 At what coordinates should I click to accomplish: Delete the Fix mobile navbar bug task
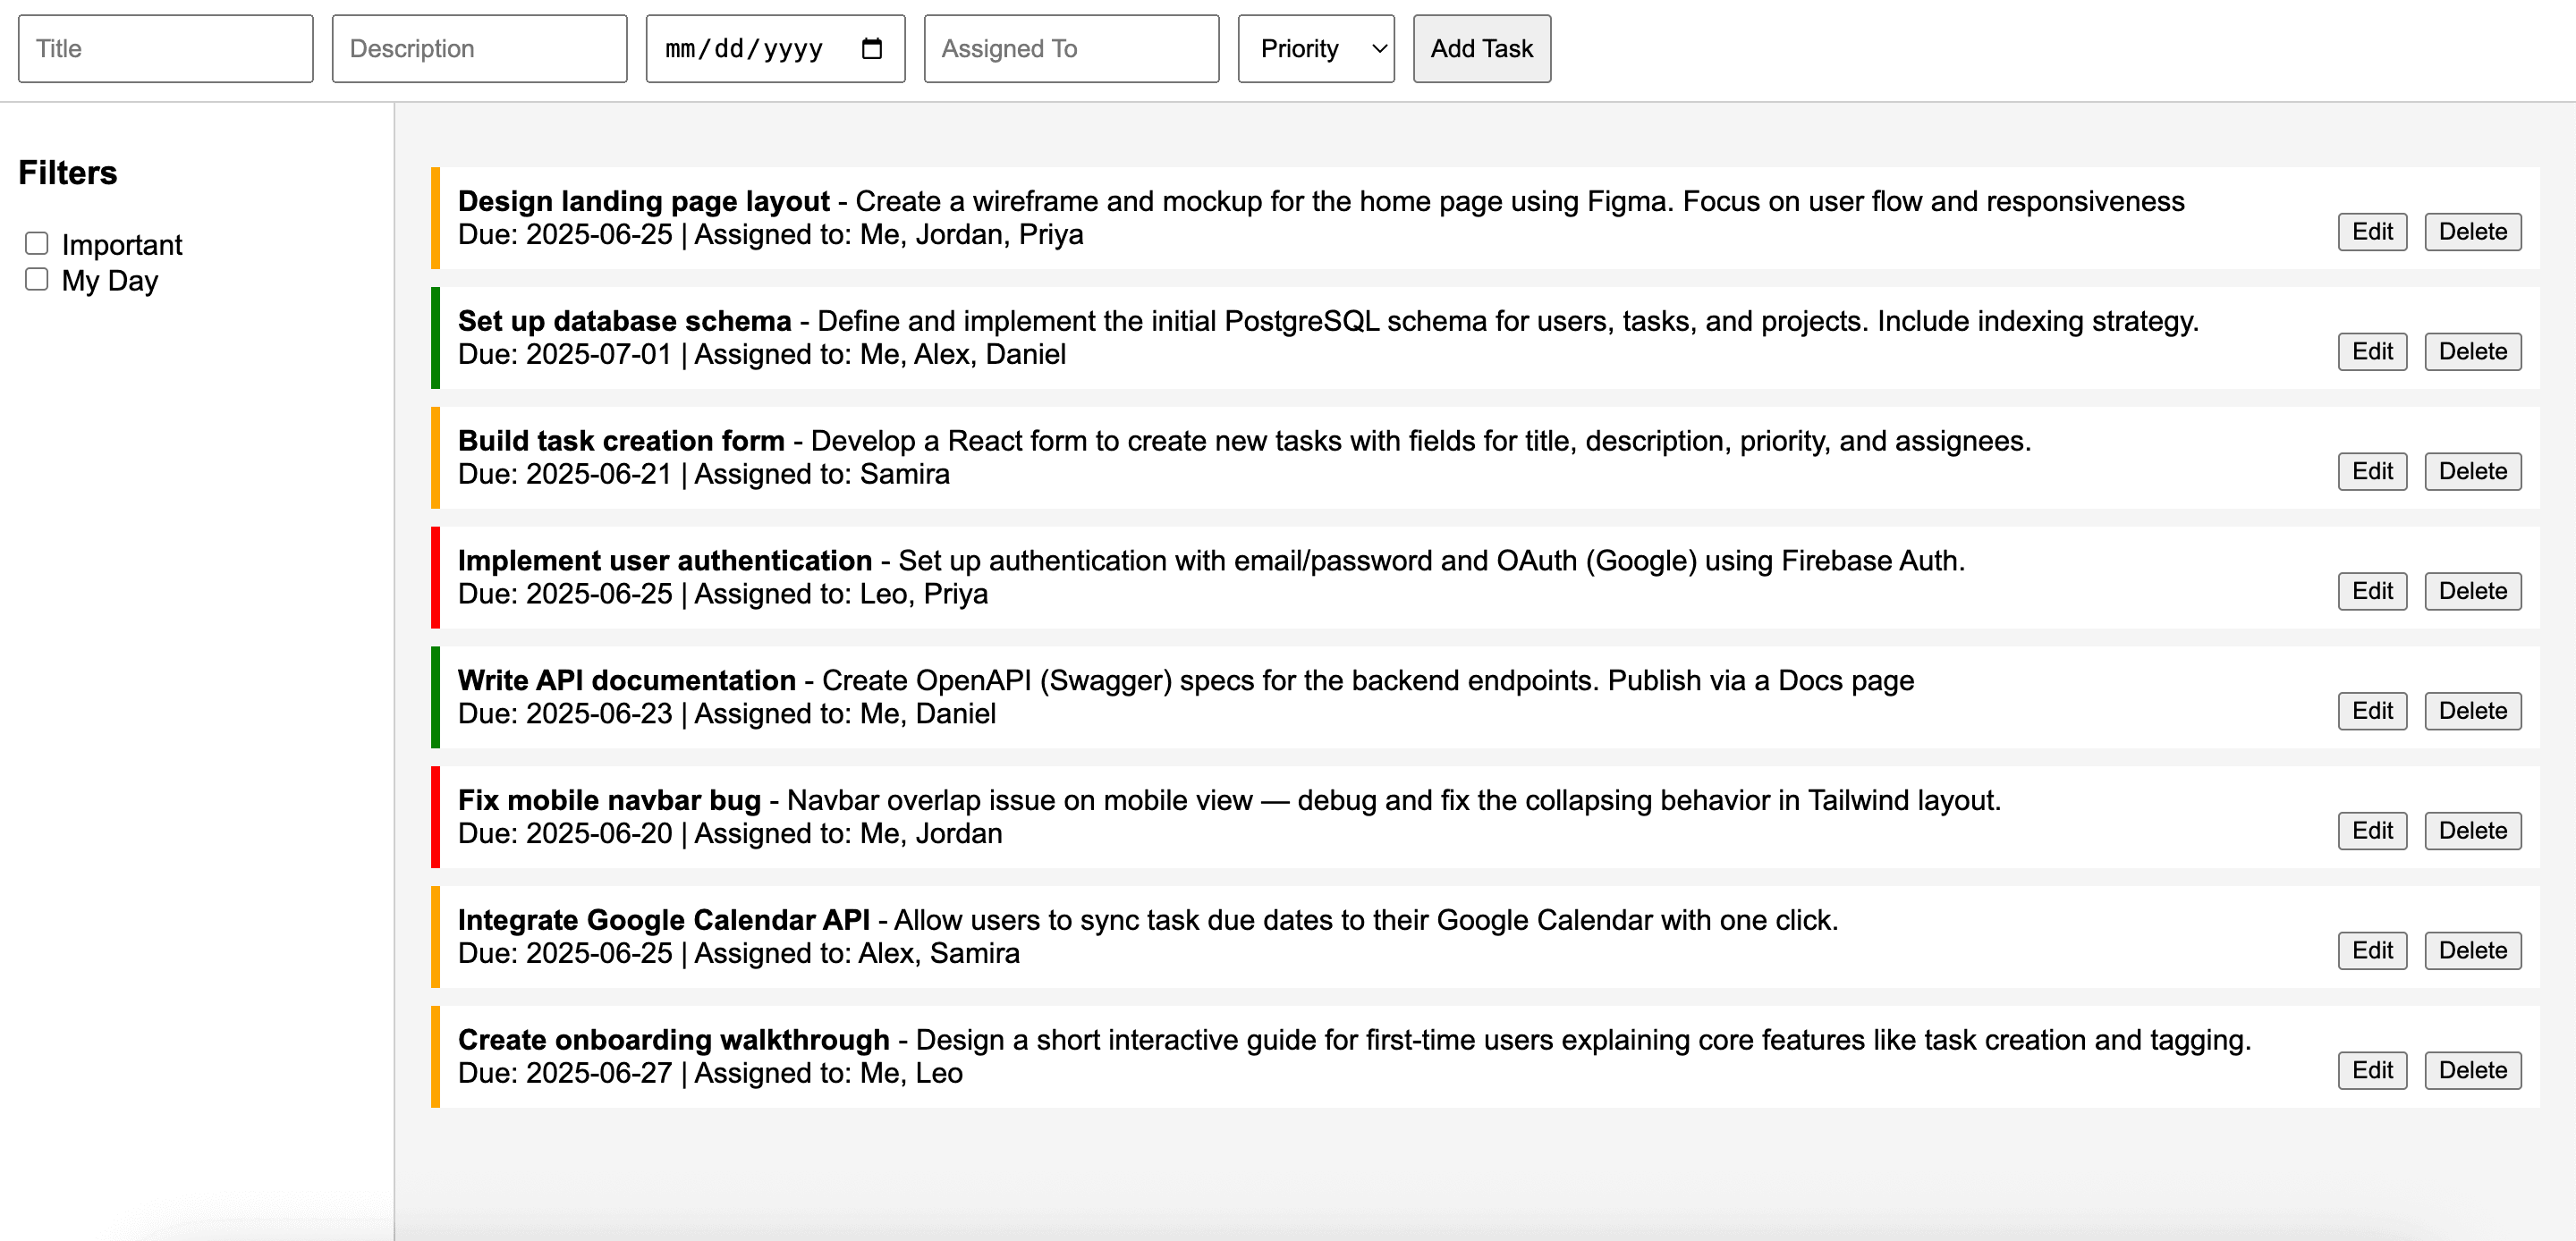(x=2472, y=831)
